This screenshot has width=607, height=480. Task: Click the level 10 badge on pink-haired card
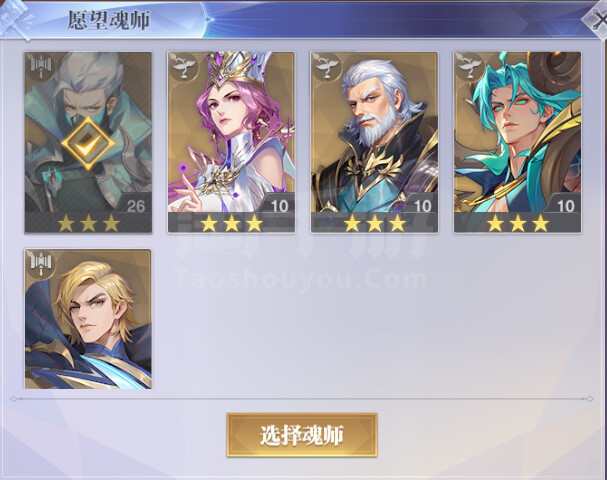(x=279, y=206)
